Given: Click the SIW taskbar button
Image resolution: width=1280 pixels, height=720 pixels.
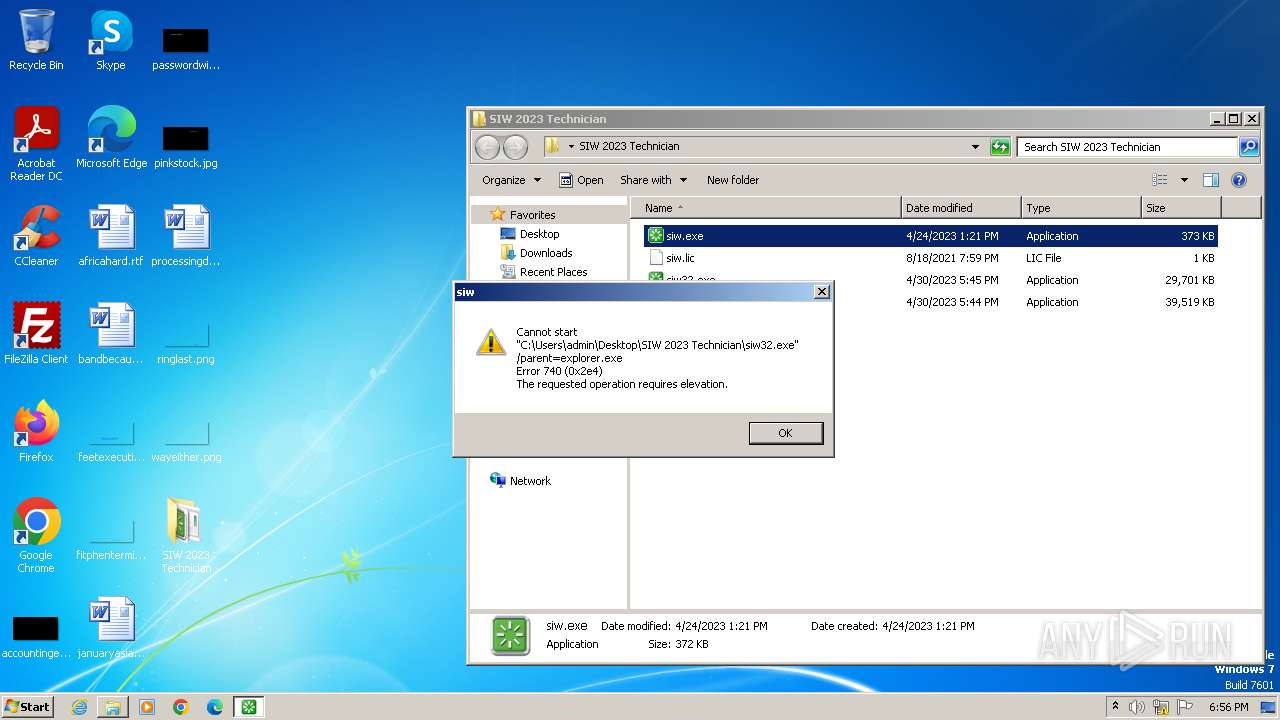Looking at the screenshot, I should (249, 707).
